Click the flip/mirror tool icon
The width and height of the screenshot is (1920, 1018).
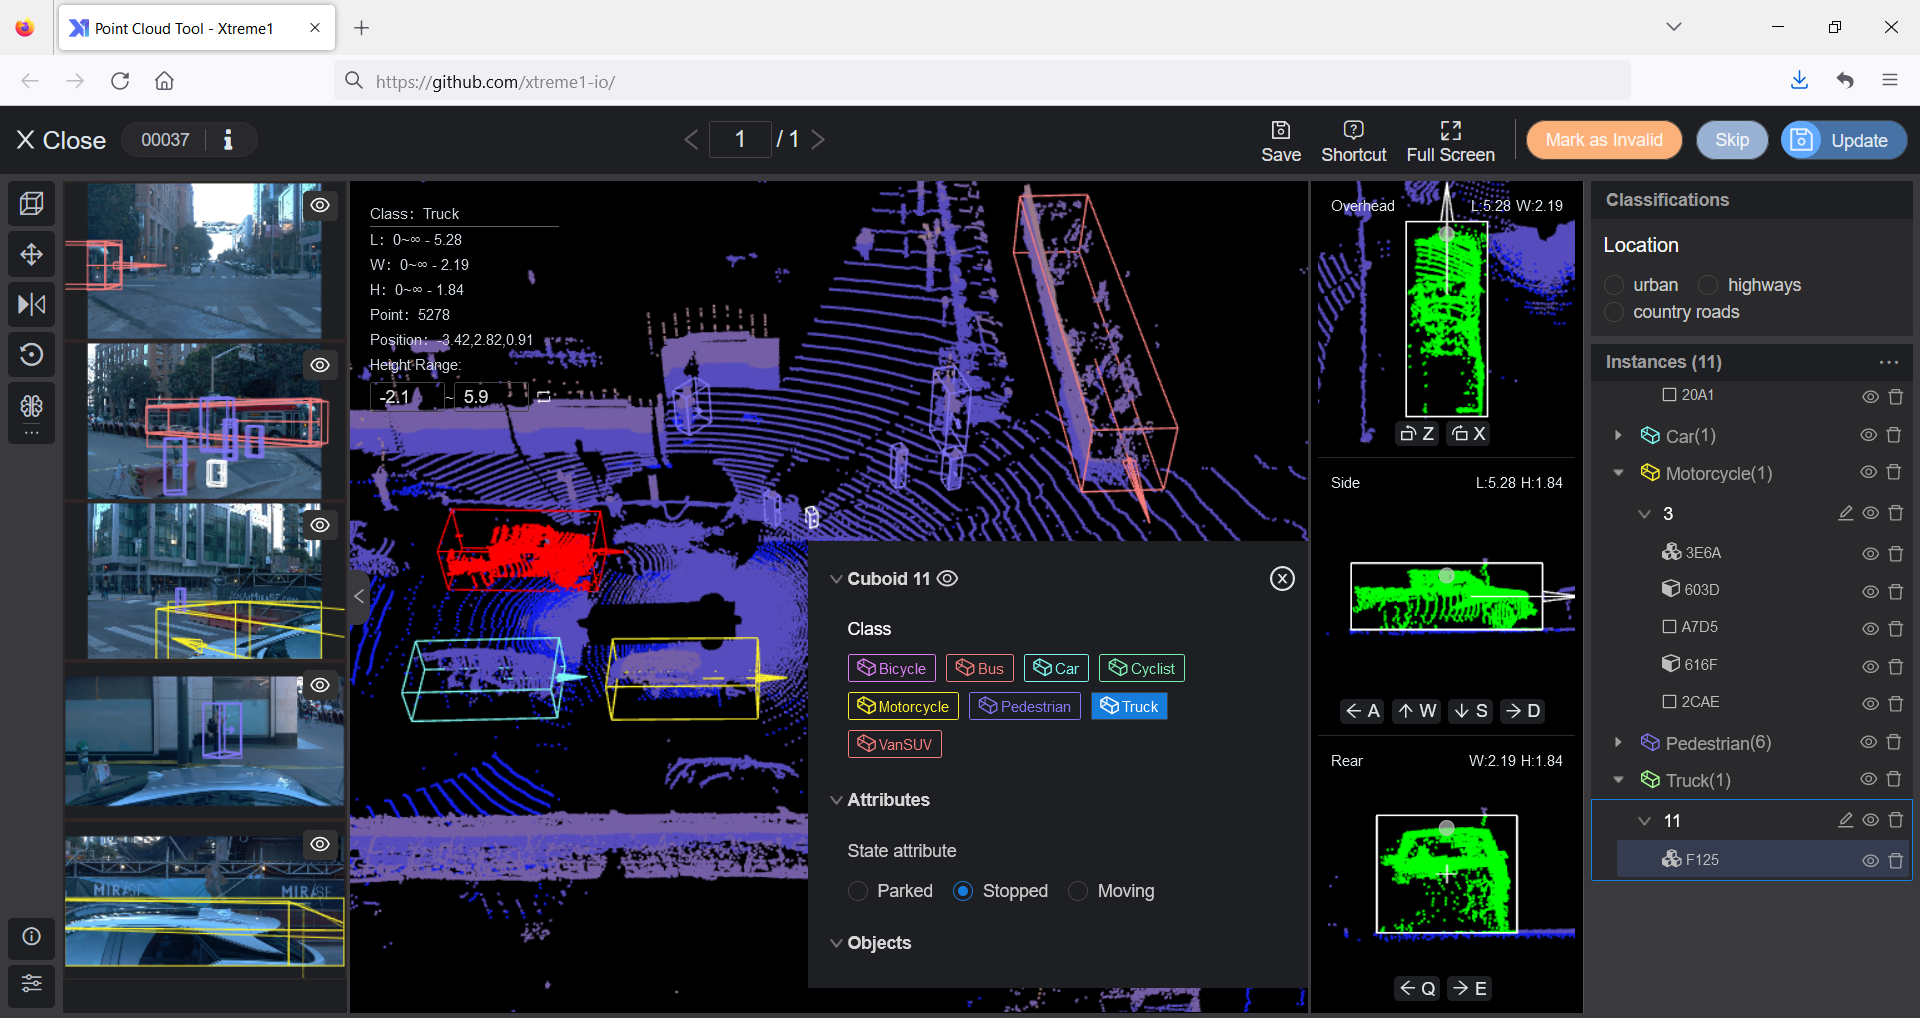pyautogui.click(x=31, y=304)
